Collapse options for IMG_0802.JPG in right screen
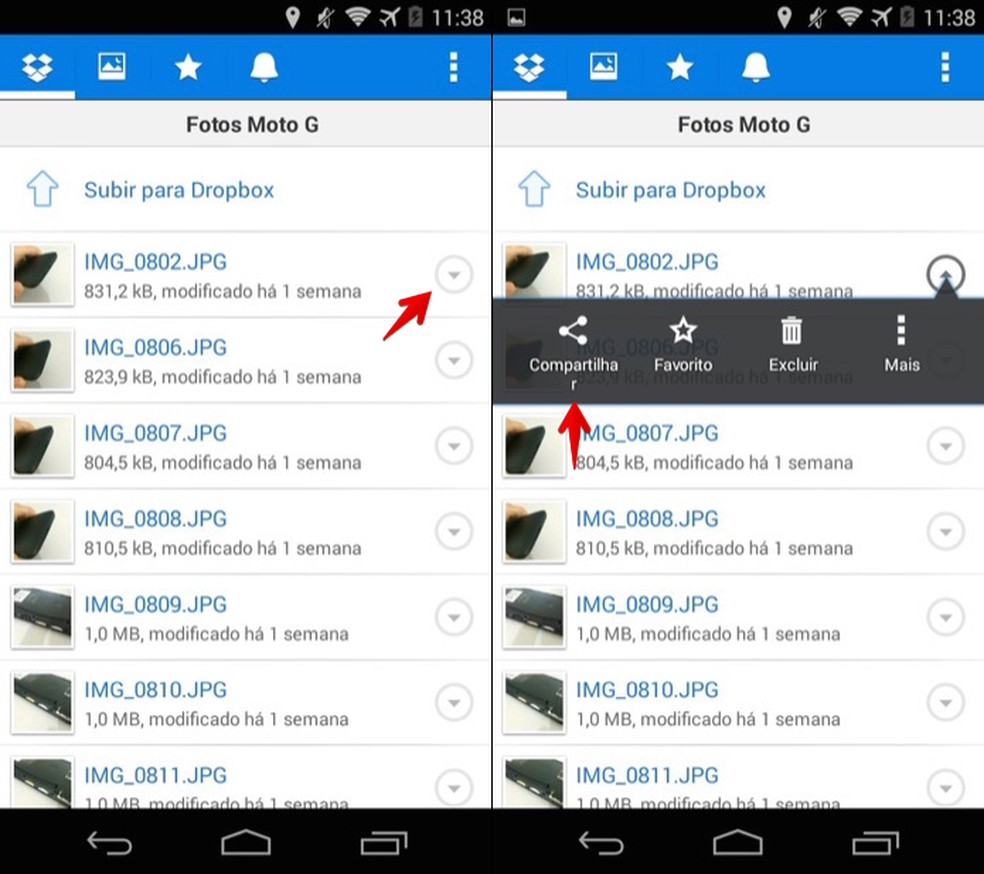Image resolution: width=984 pixels, height=874 pixels. click(x=946, y=274)
